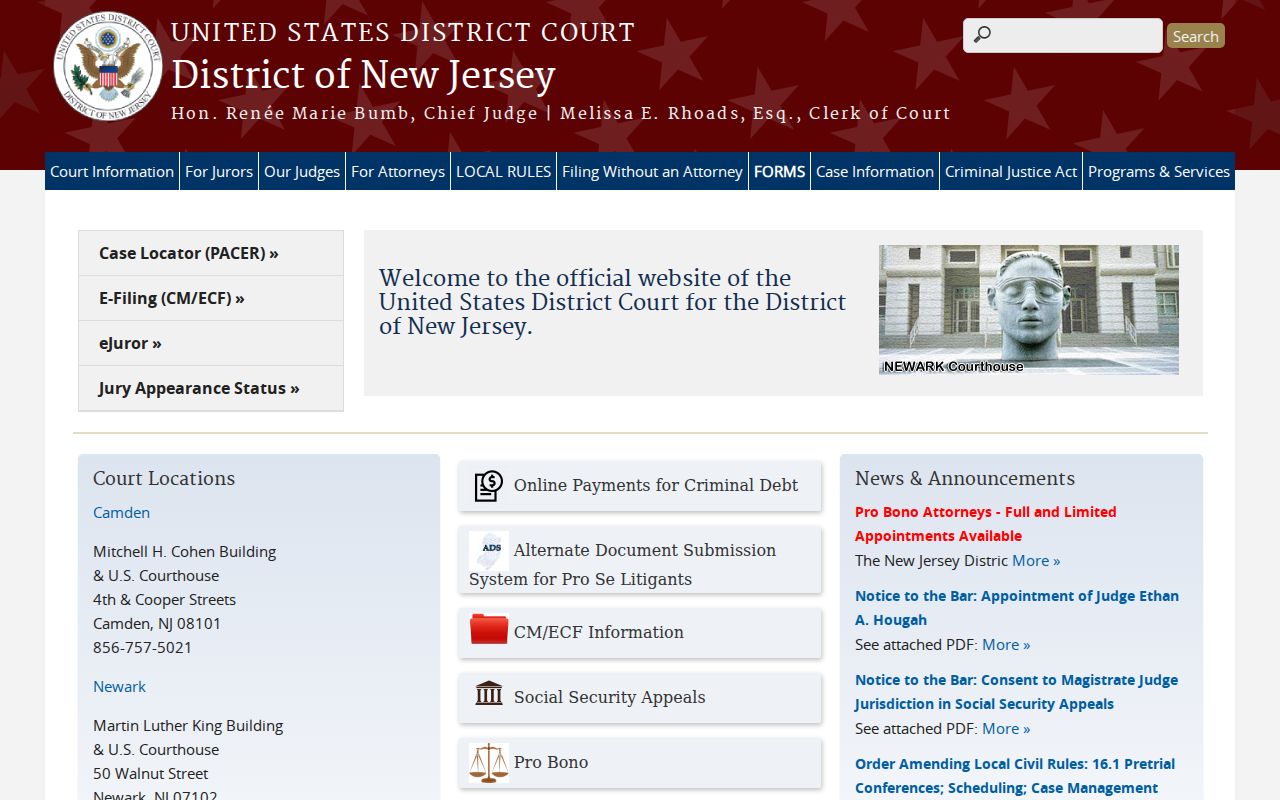Image resolution: width=1280 pixels, height=800 pixels.
Task: Open CM/ECF Information button
Action: click(x=640, y=632)
